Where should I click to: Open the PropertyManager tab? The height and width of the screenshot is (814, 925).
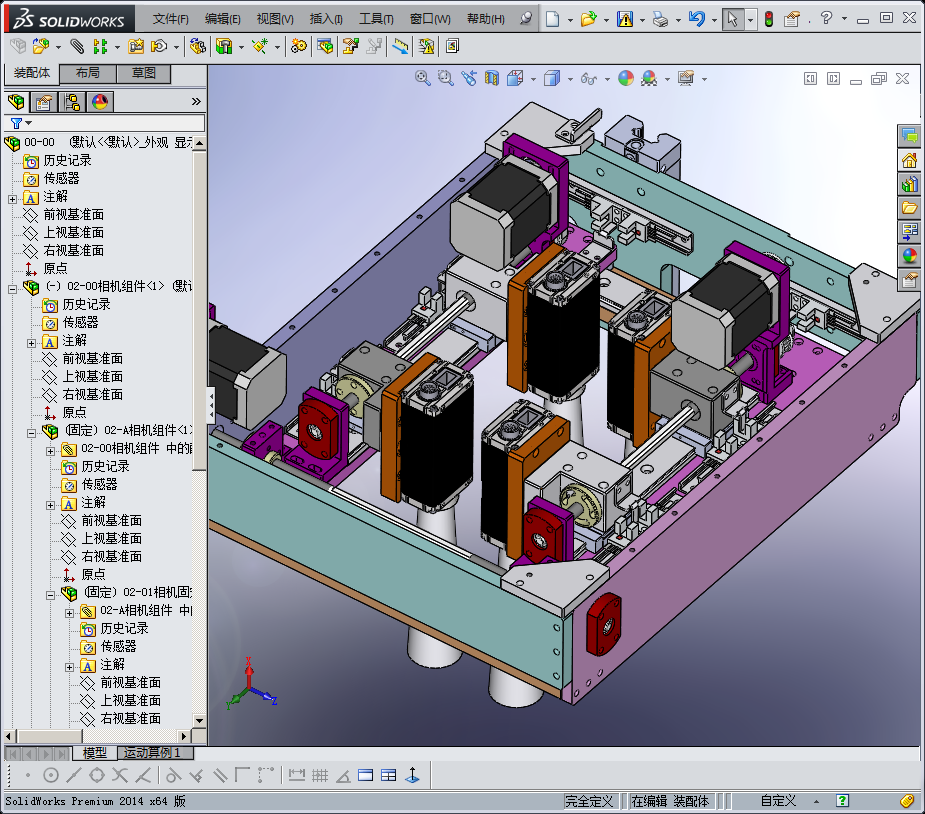[x=43, y=102]
